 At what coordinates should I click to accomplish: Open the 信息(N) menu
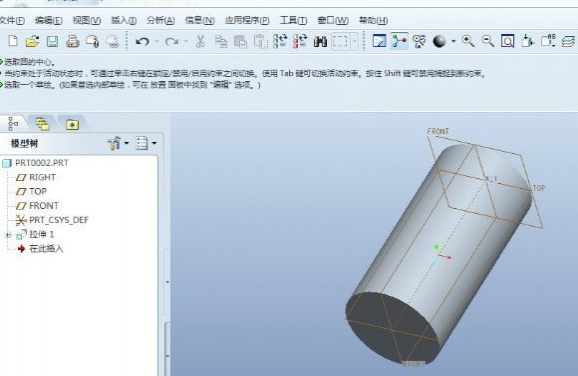pyautogui.click(x=199, y=20)
